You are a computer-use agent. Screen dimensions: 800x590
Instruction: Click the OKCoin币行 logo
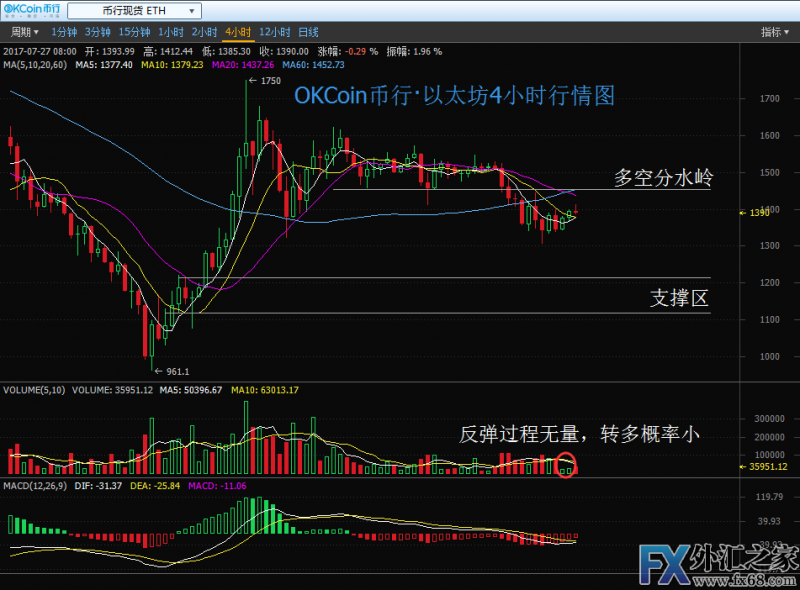click(x=32, y=10)
